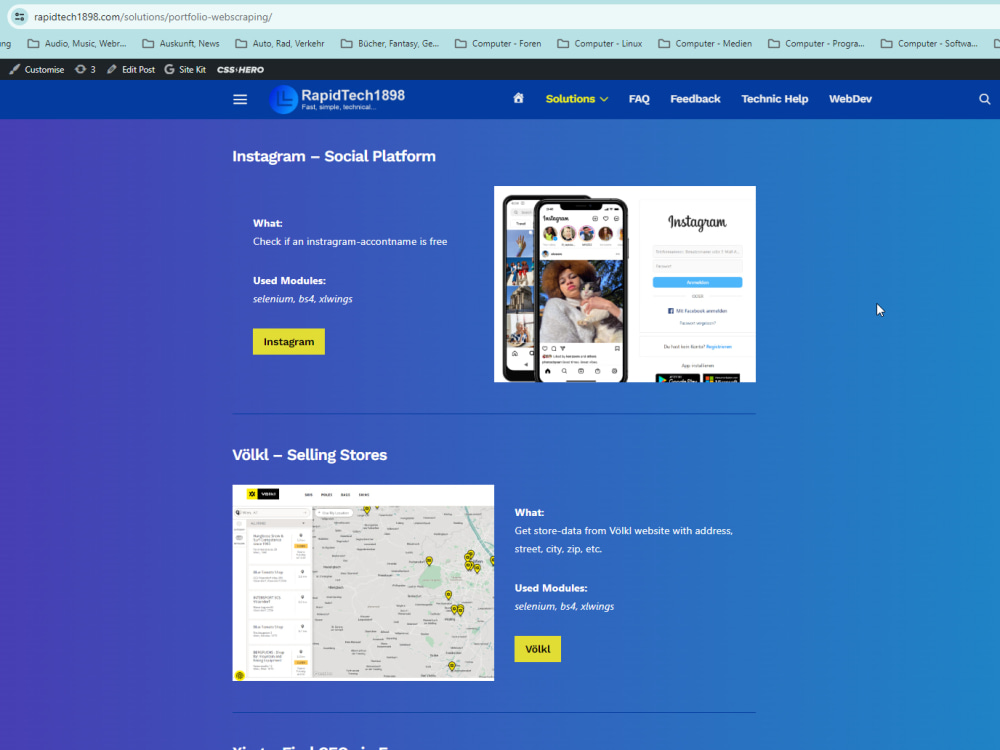
Task: Open the 3 pending updates indicator
Action: (85, 70)
